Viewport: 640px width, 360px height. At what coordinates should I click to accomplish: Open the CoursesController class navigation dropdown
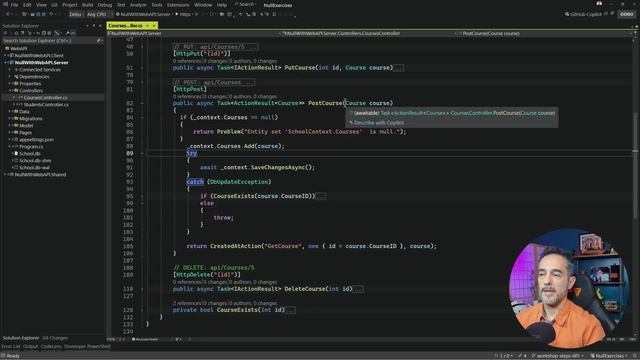click(367, 33)
